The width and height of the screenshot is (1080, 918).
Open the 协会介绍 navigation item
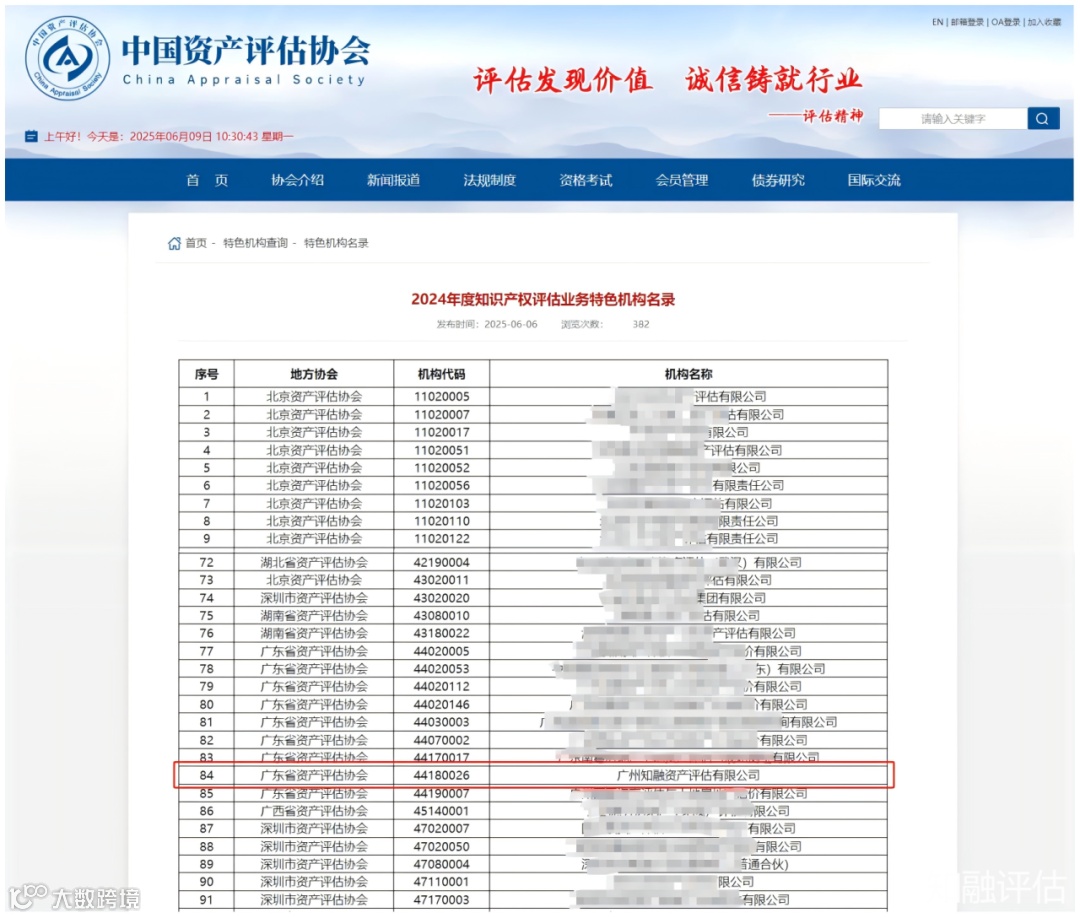pos(298,180)
